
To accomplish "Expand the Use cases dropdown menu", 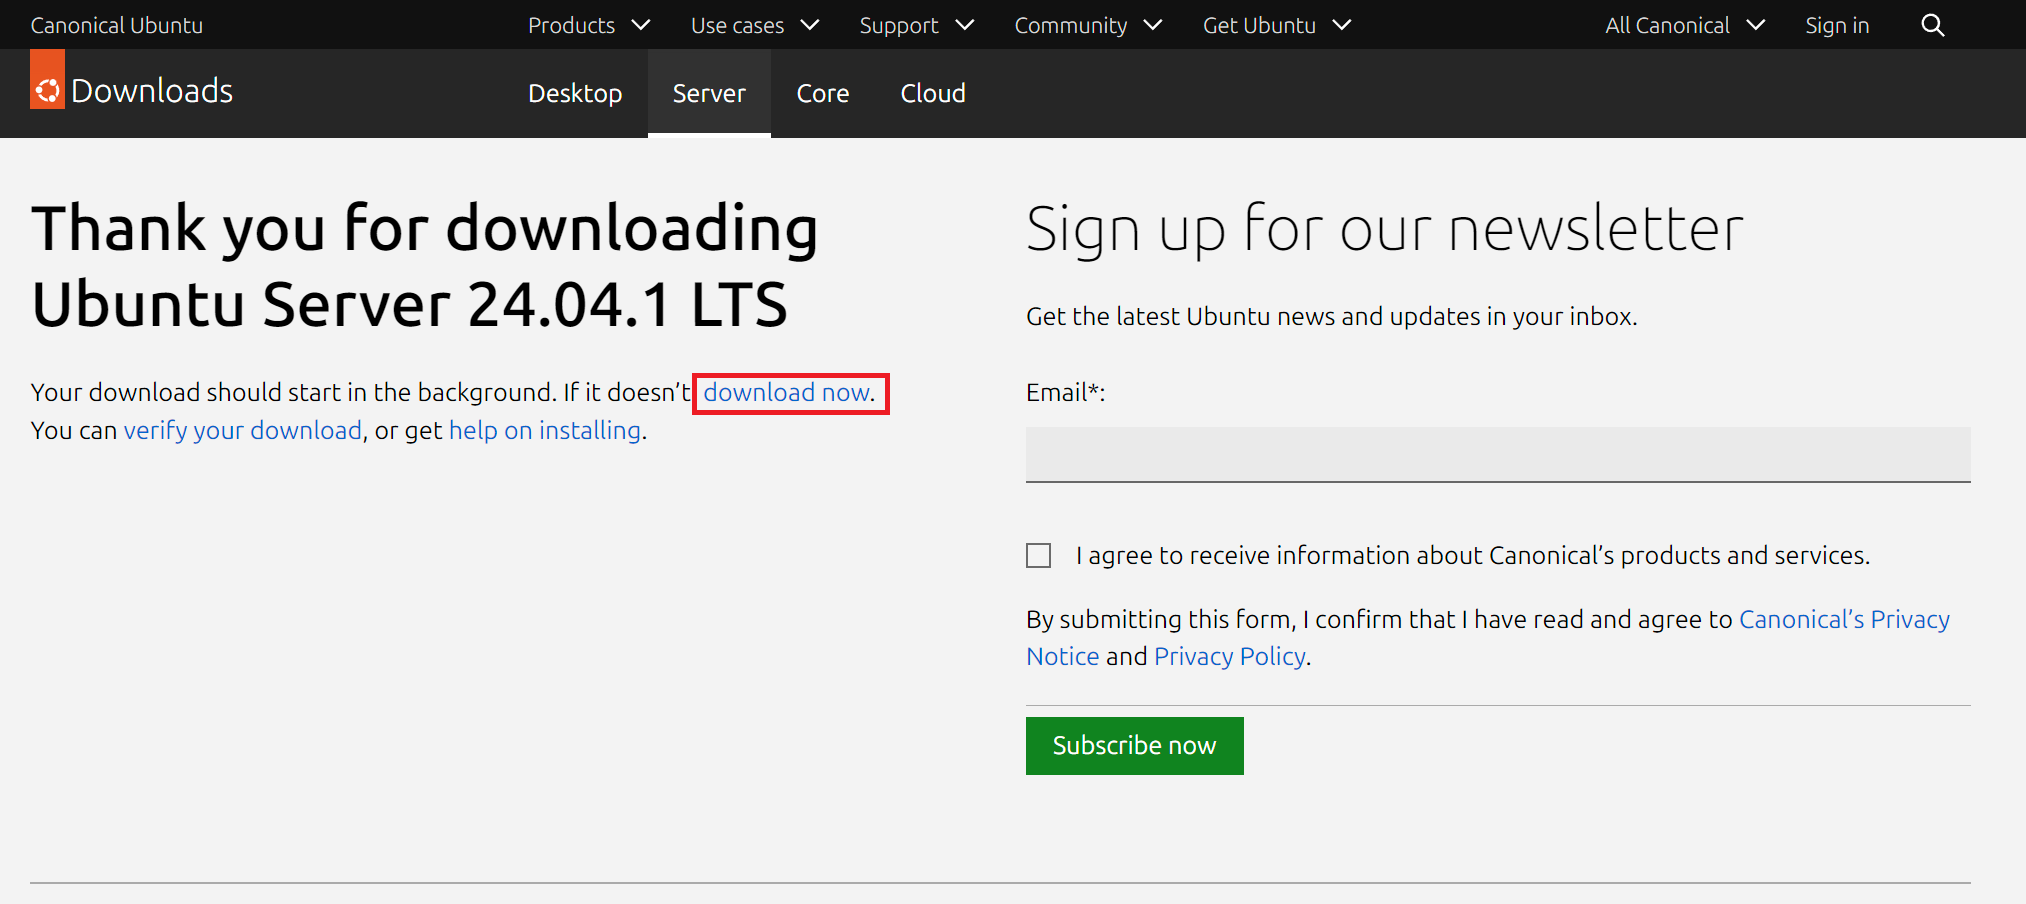I will point(755,25).
